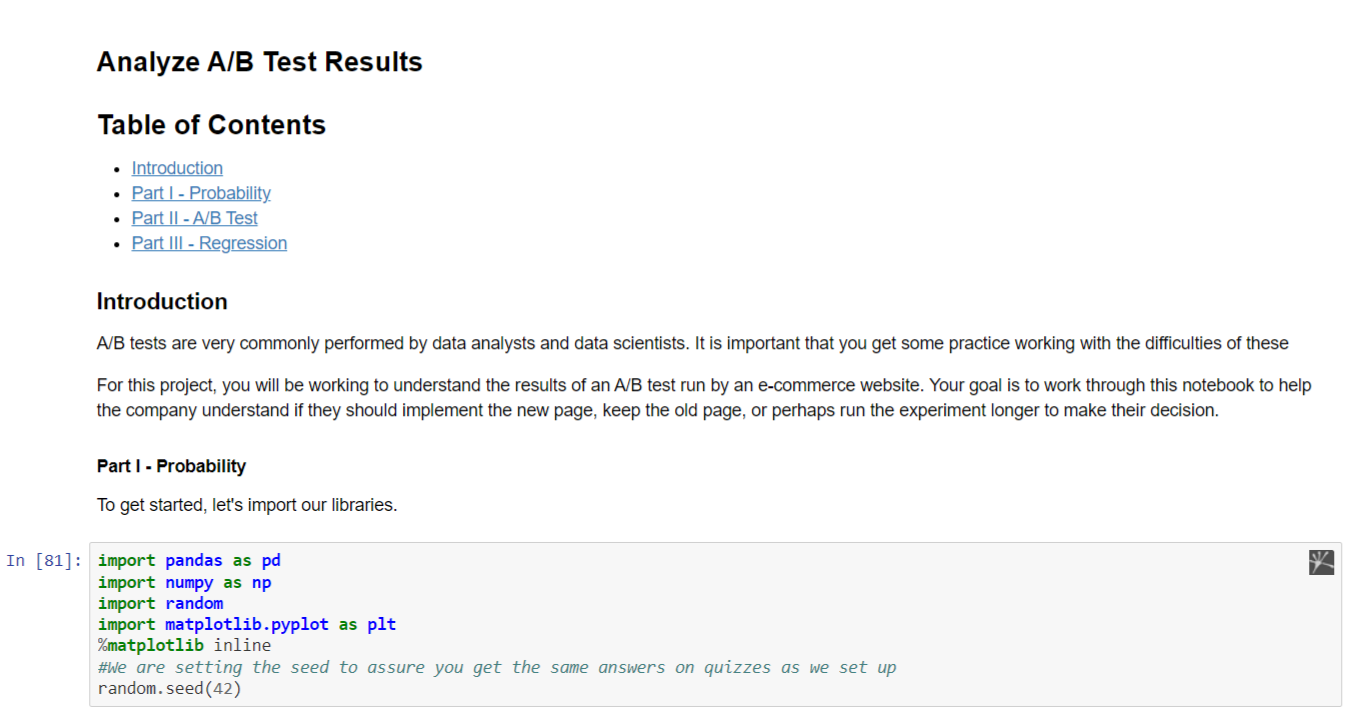Select the In [81] cell prompt
The width and height of the screenshot is (1365, 712).
click(x=44, y=561)
